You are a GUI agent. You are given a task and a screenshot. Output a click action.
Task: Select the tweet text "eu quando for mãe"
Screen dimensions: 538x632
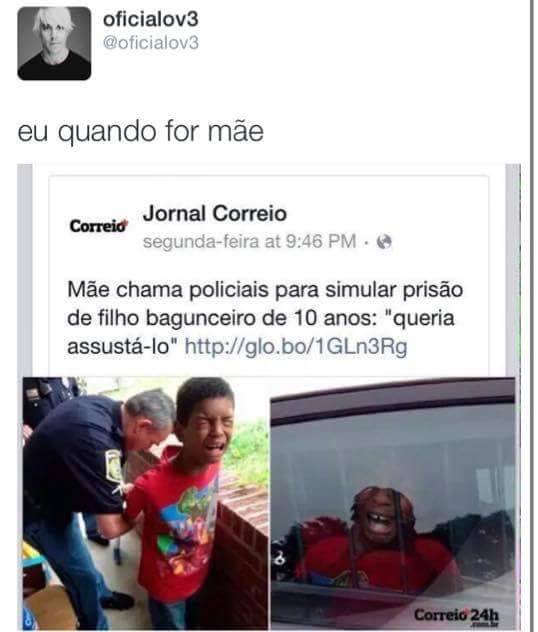(x=141, y=132)
